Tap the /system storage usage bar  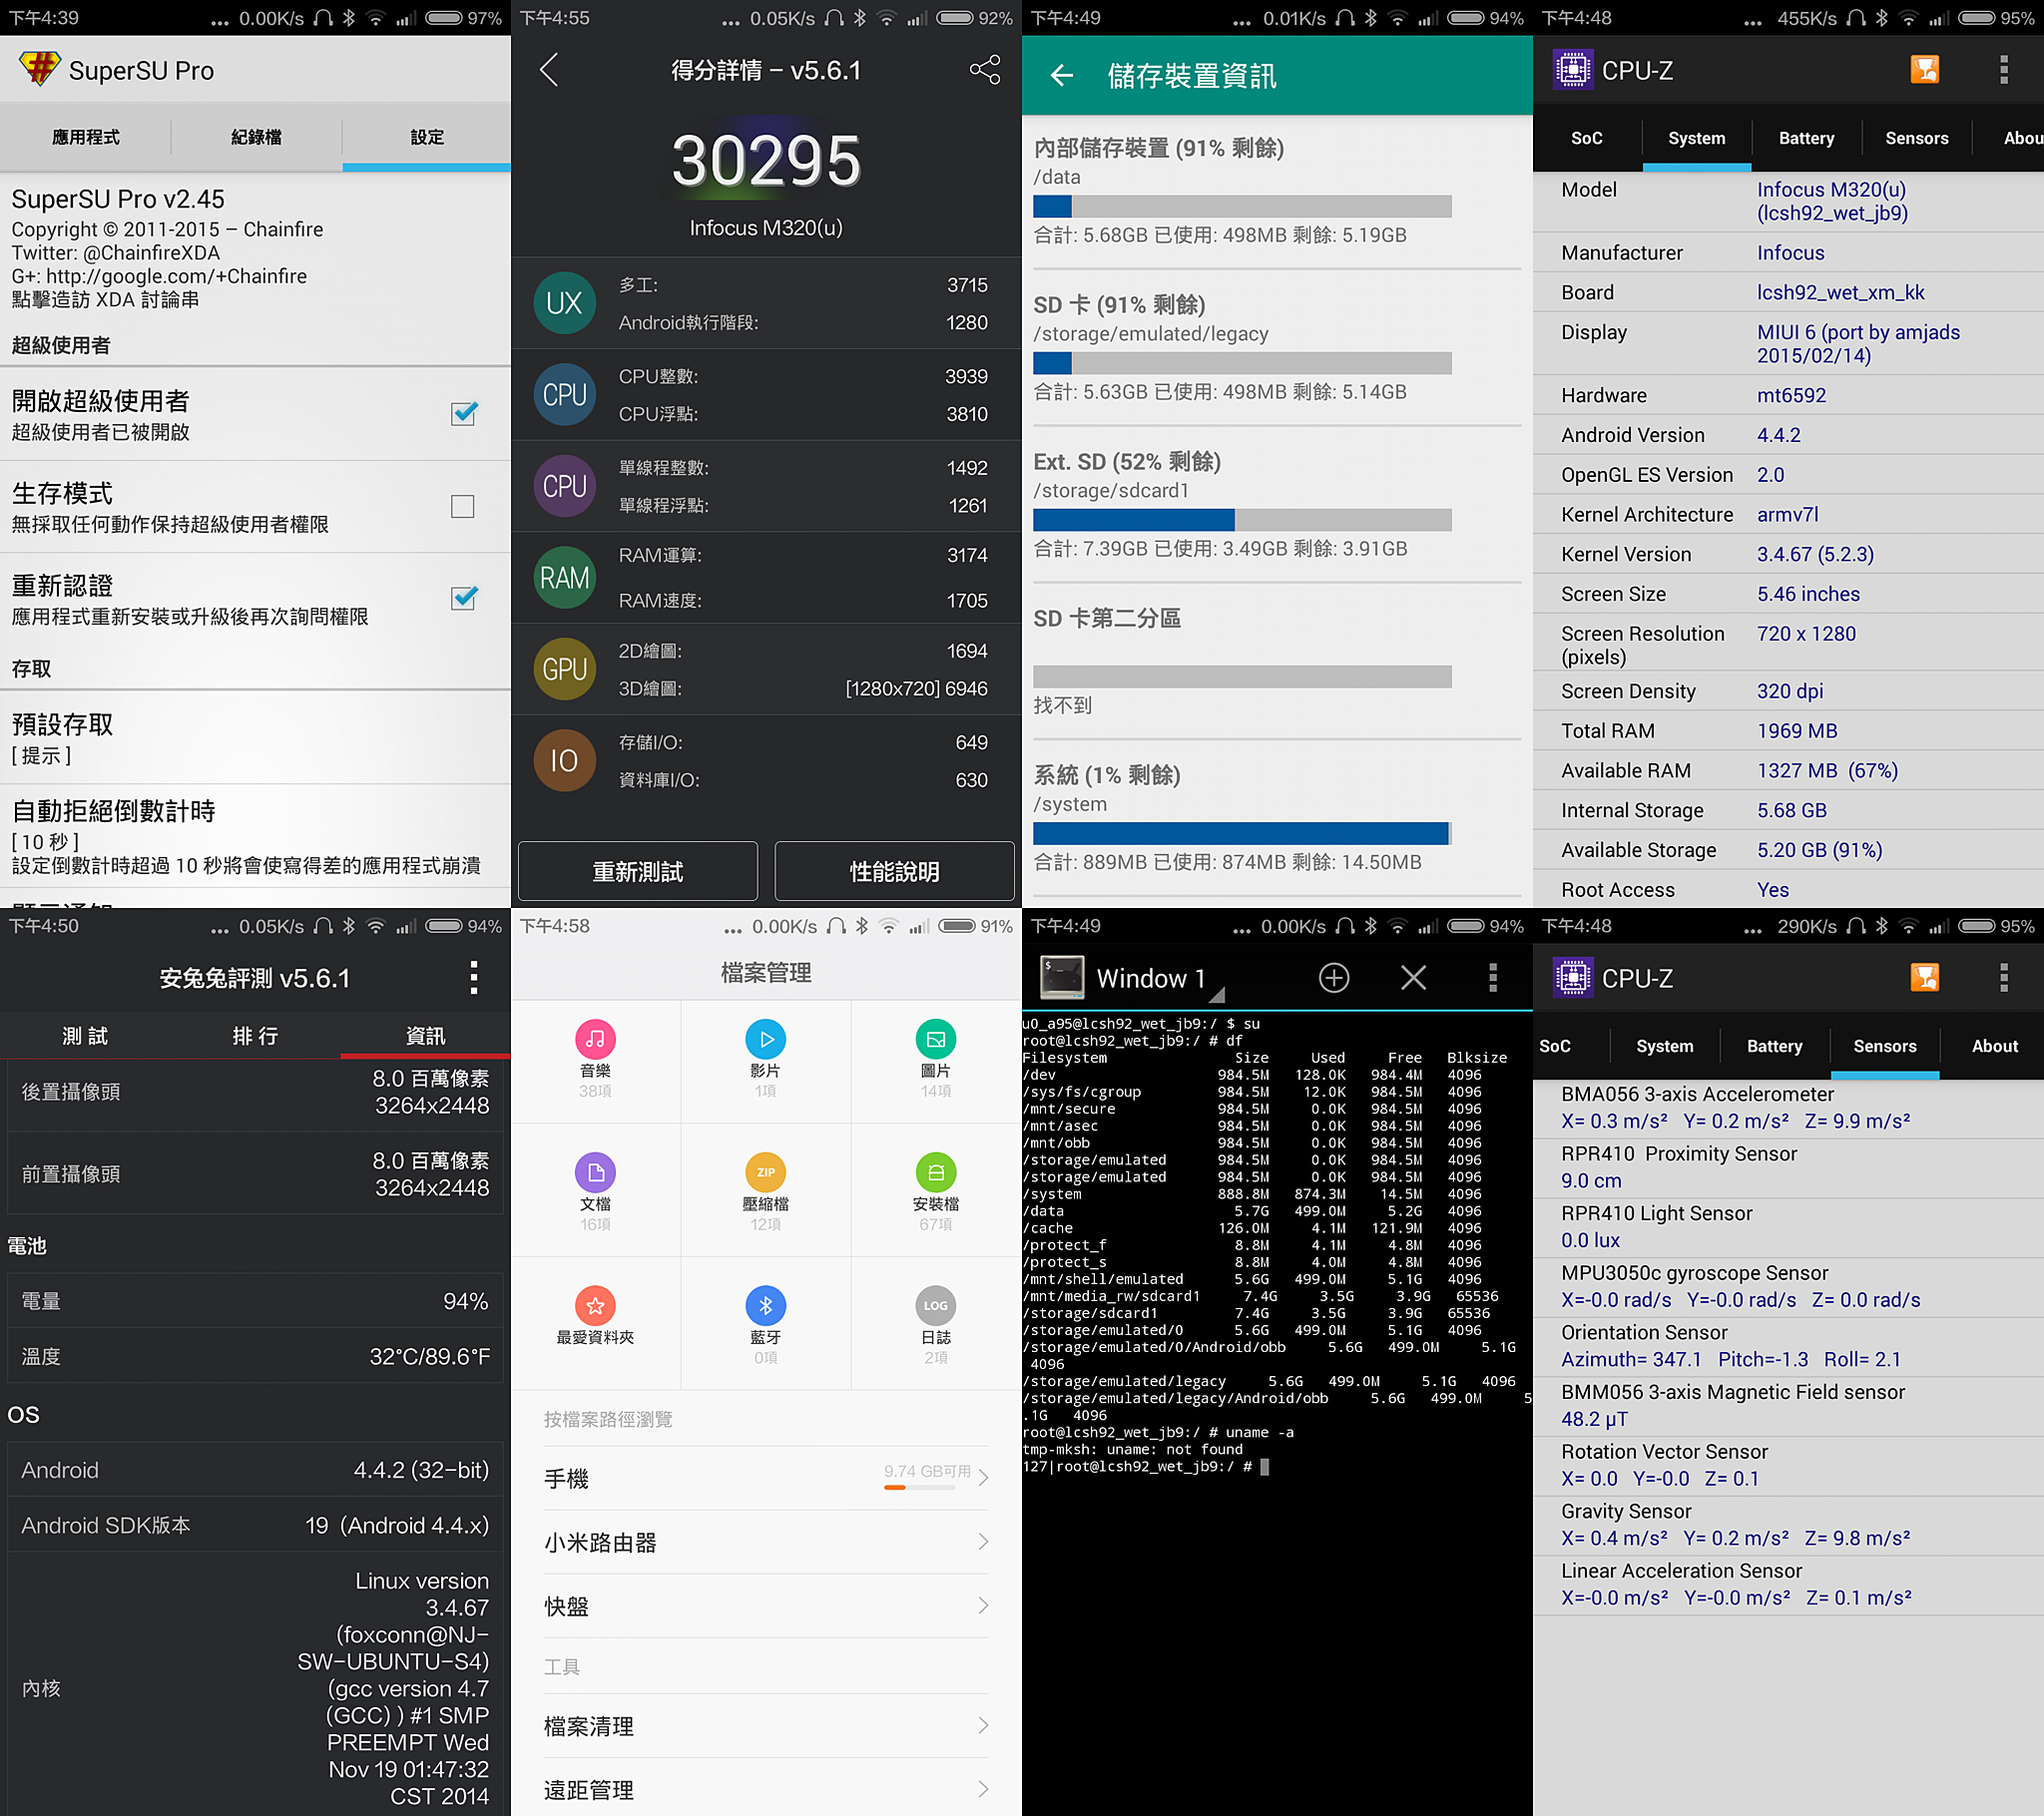pos(1242,833)
